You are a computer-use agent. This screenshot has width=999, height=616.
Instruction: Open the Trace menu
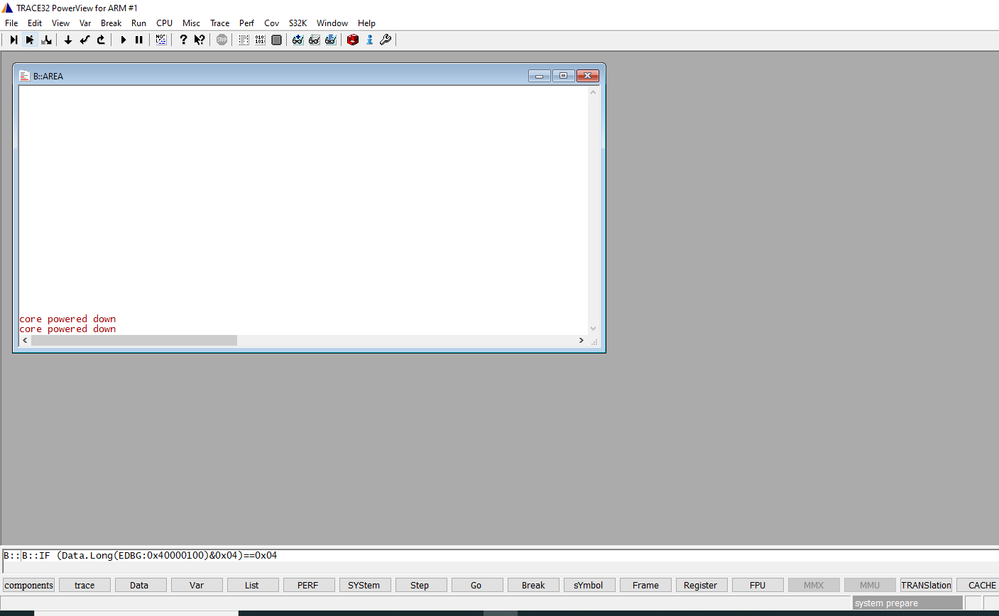point(220,23)
